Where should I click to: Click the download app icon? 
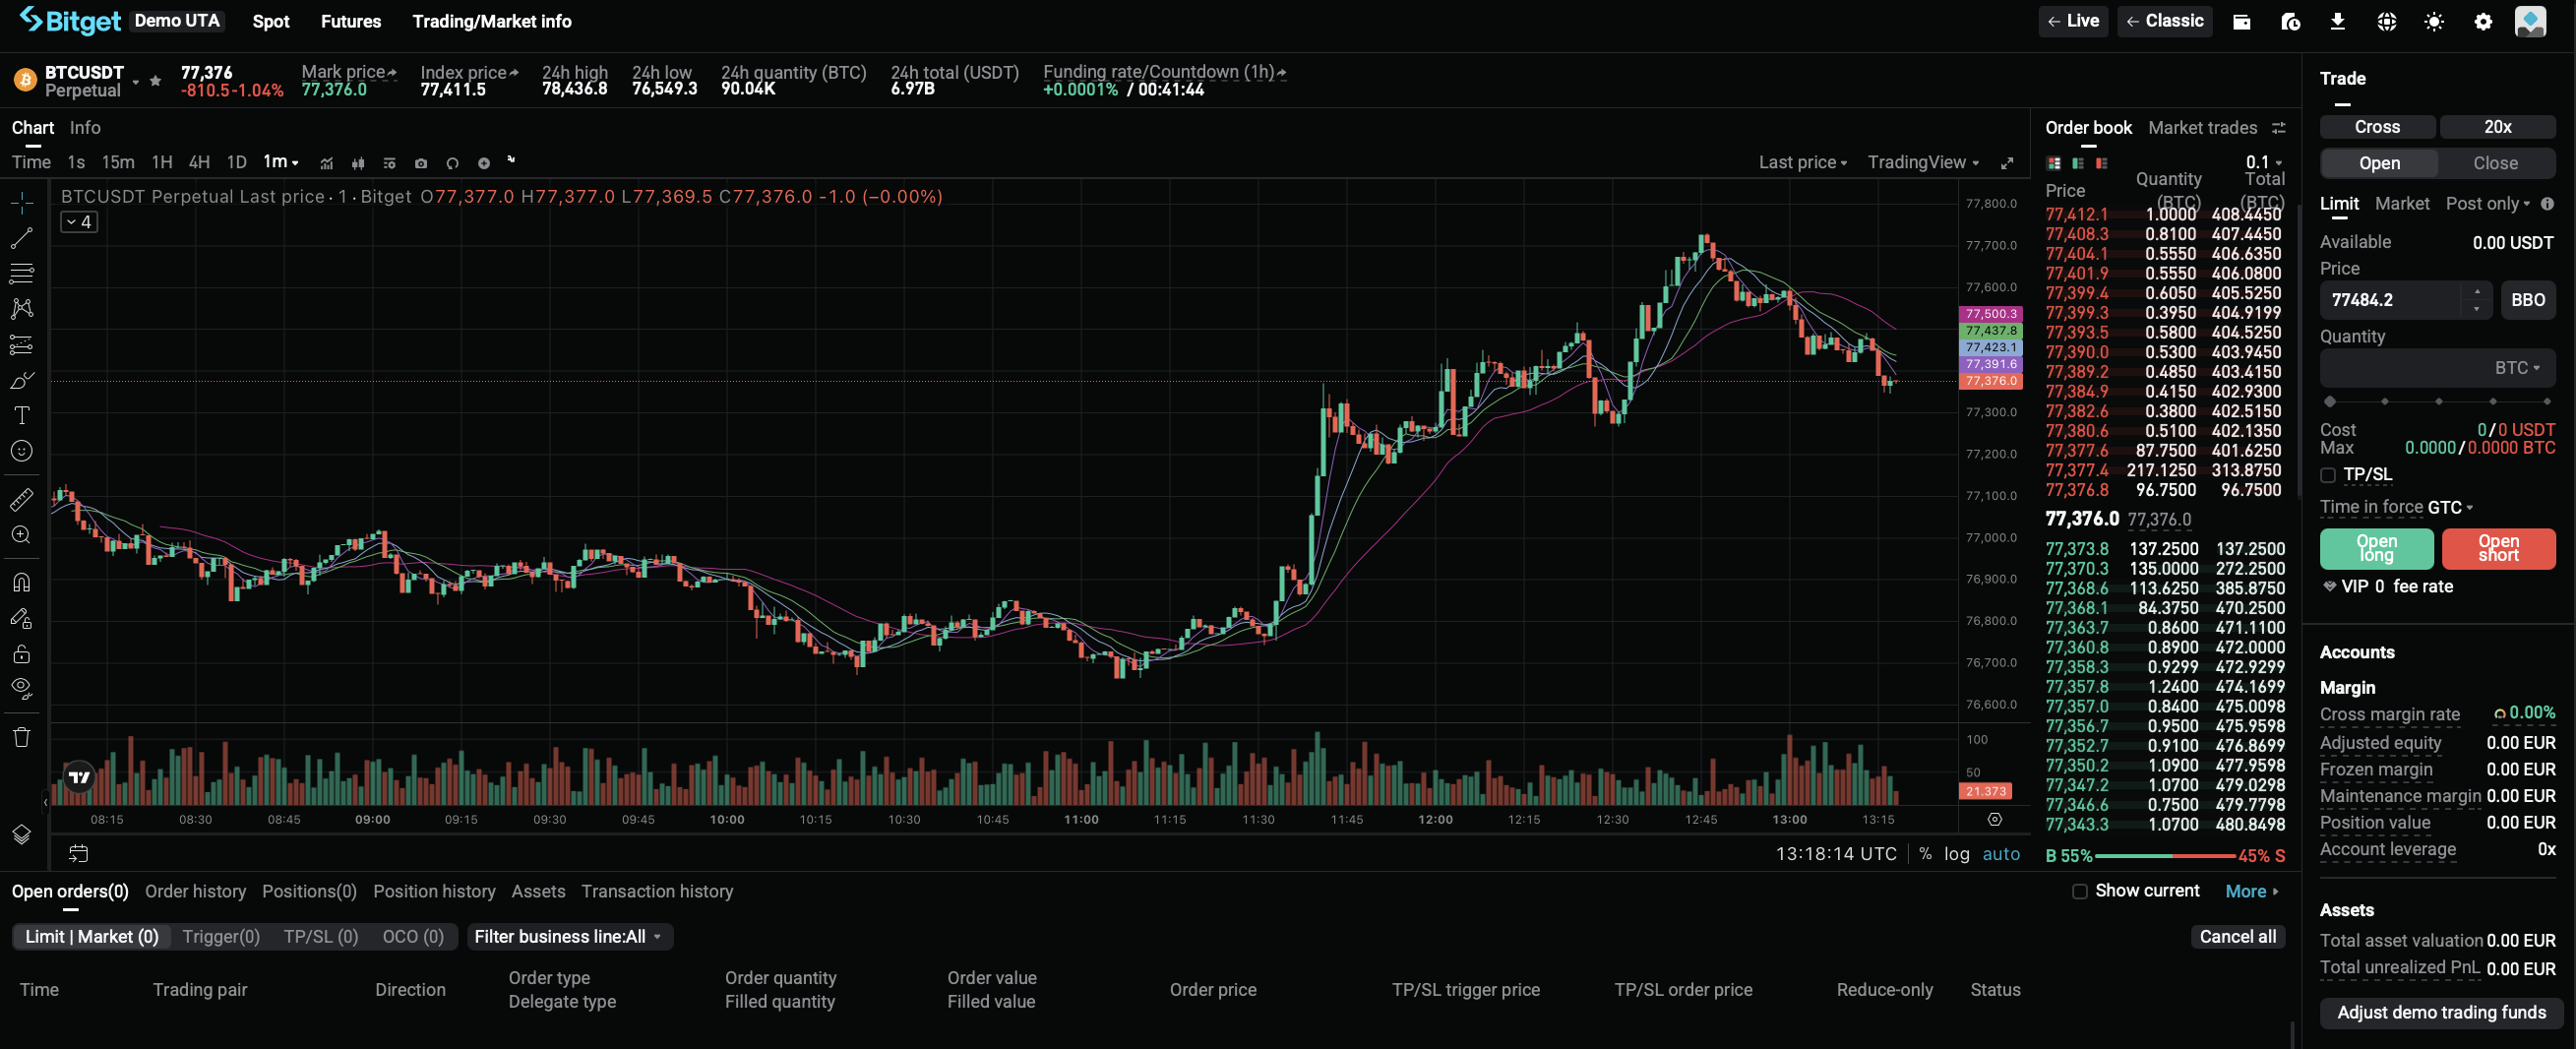[2338, 22]
